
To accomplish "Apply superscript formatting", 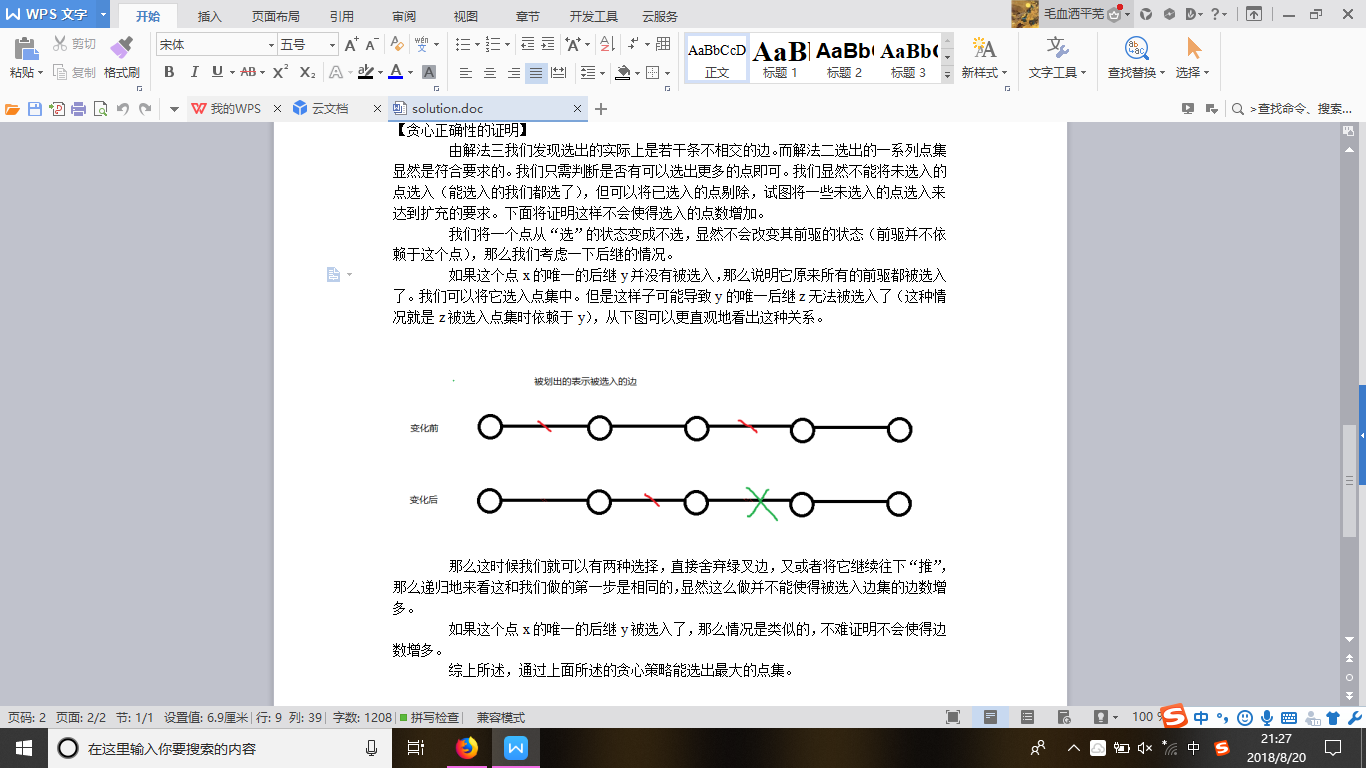I will 281,72.
